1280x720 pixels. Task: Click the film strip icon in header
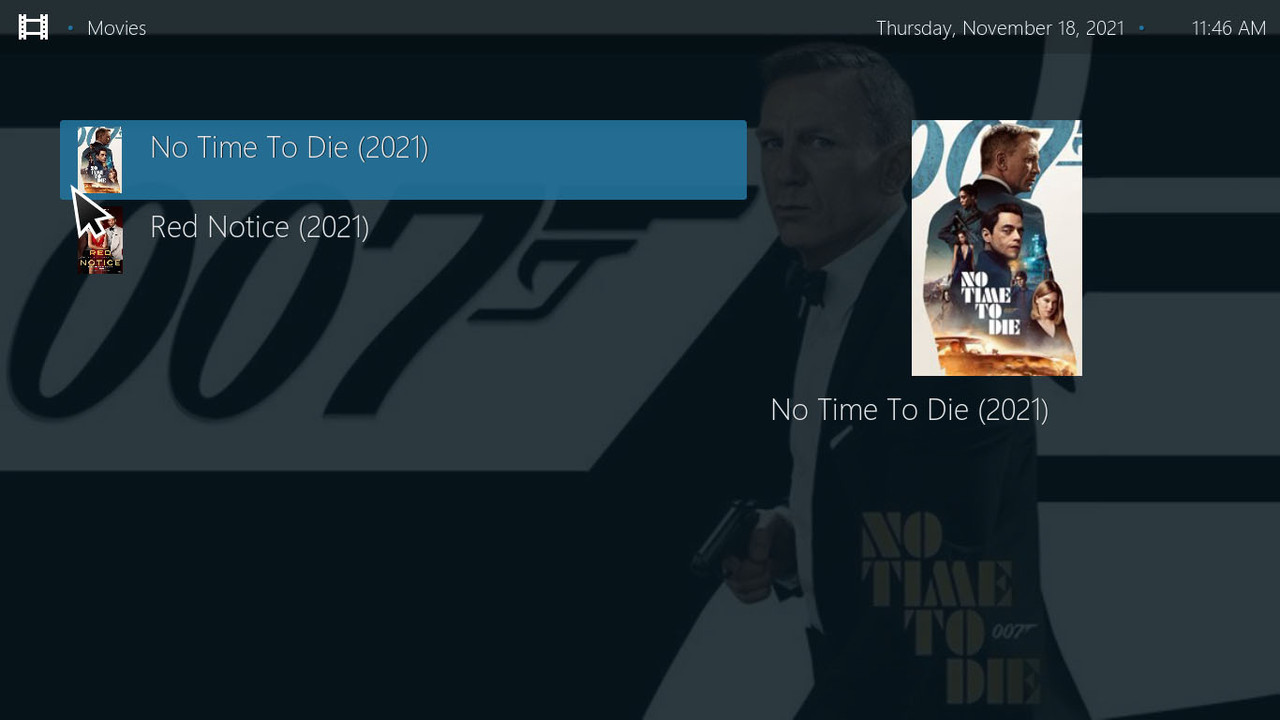pyautogui.click(x=33, y=28)
